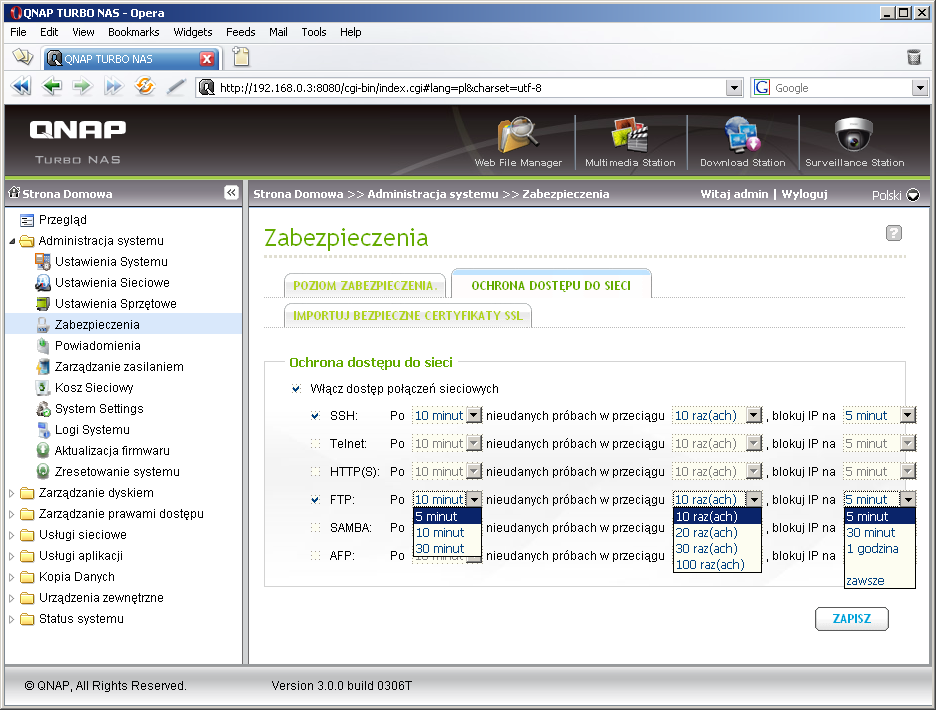Go forward with the green arrow
The image size is (936, 710).
tap(82, 87)
